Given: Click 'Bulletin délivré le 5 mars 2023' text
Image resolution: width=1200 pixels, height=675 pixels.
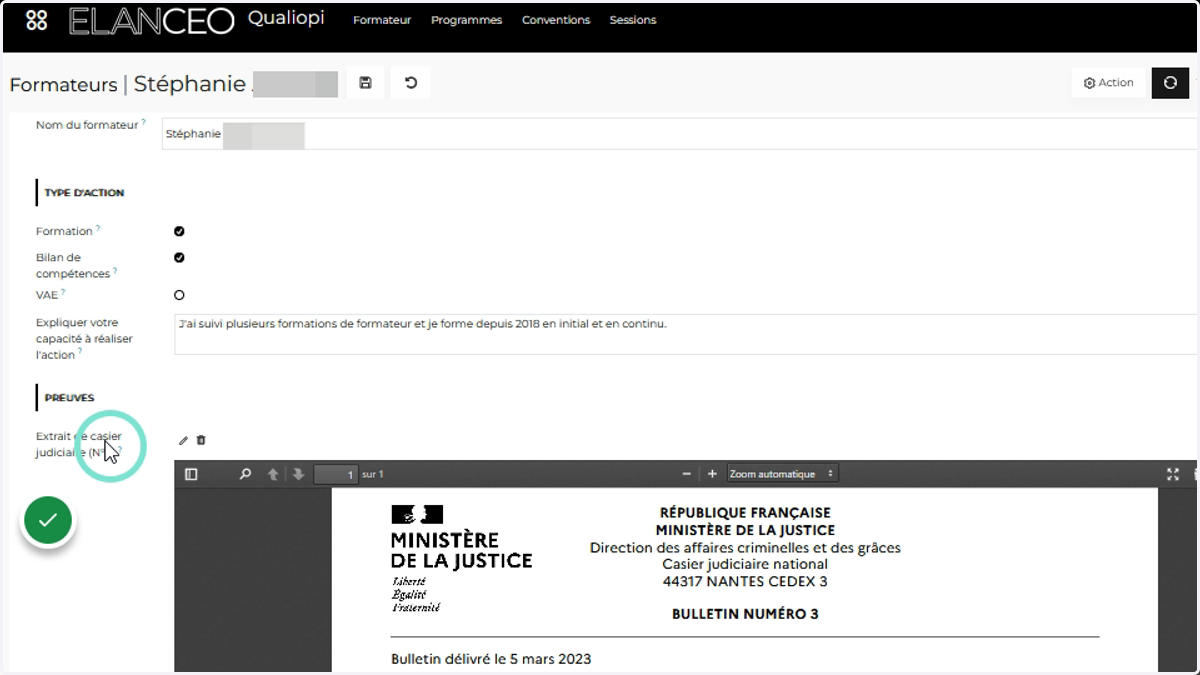Looking at the screenshot, I should click(x=491, y=659).
